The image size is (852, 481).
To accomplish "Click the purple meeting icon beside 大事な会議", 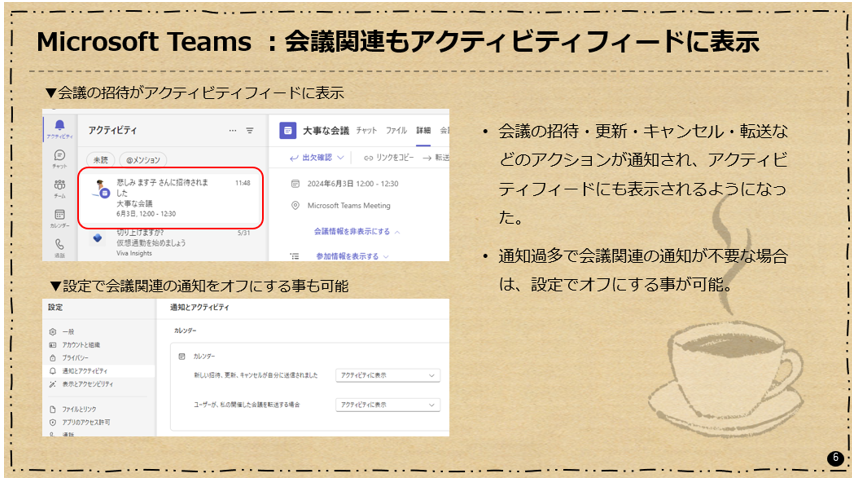I will coord(287,130).
